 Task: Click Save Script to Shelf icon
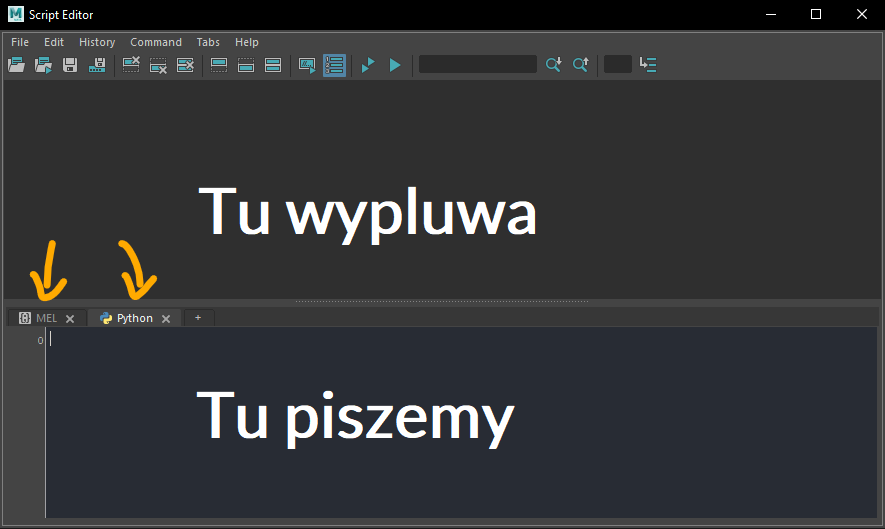97,65
